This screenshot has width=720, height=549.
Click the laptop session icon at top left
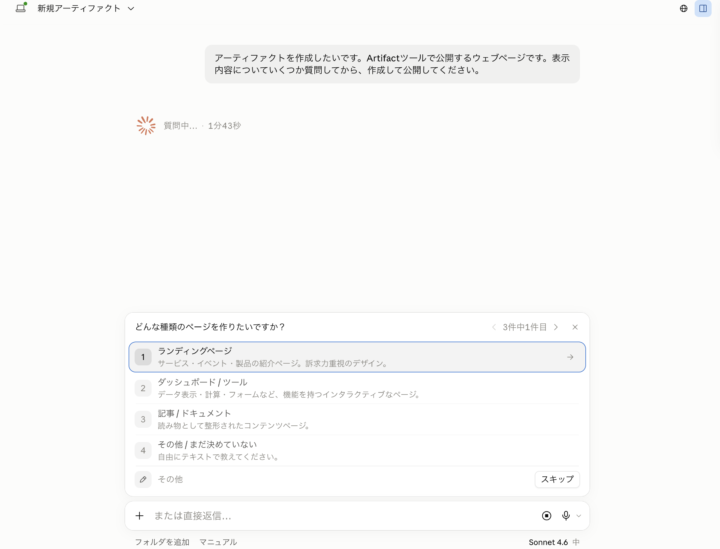coord(21,8)
